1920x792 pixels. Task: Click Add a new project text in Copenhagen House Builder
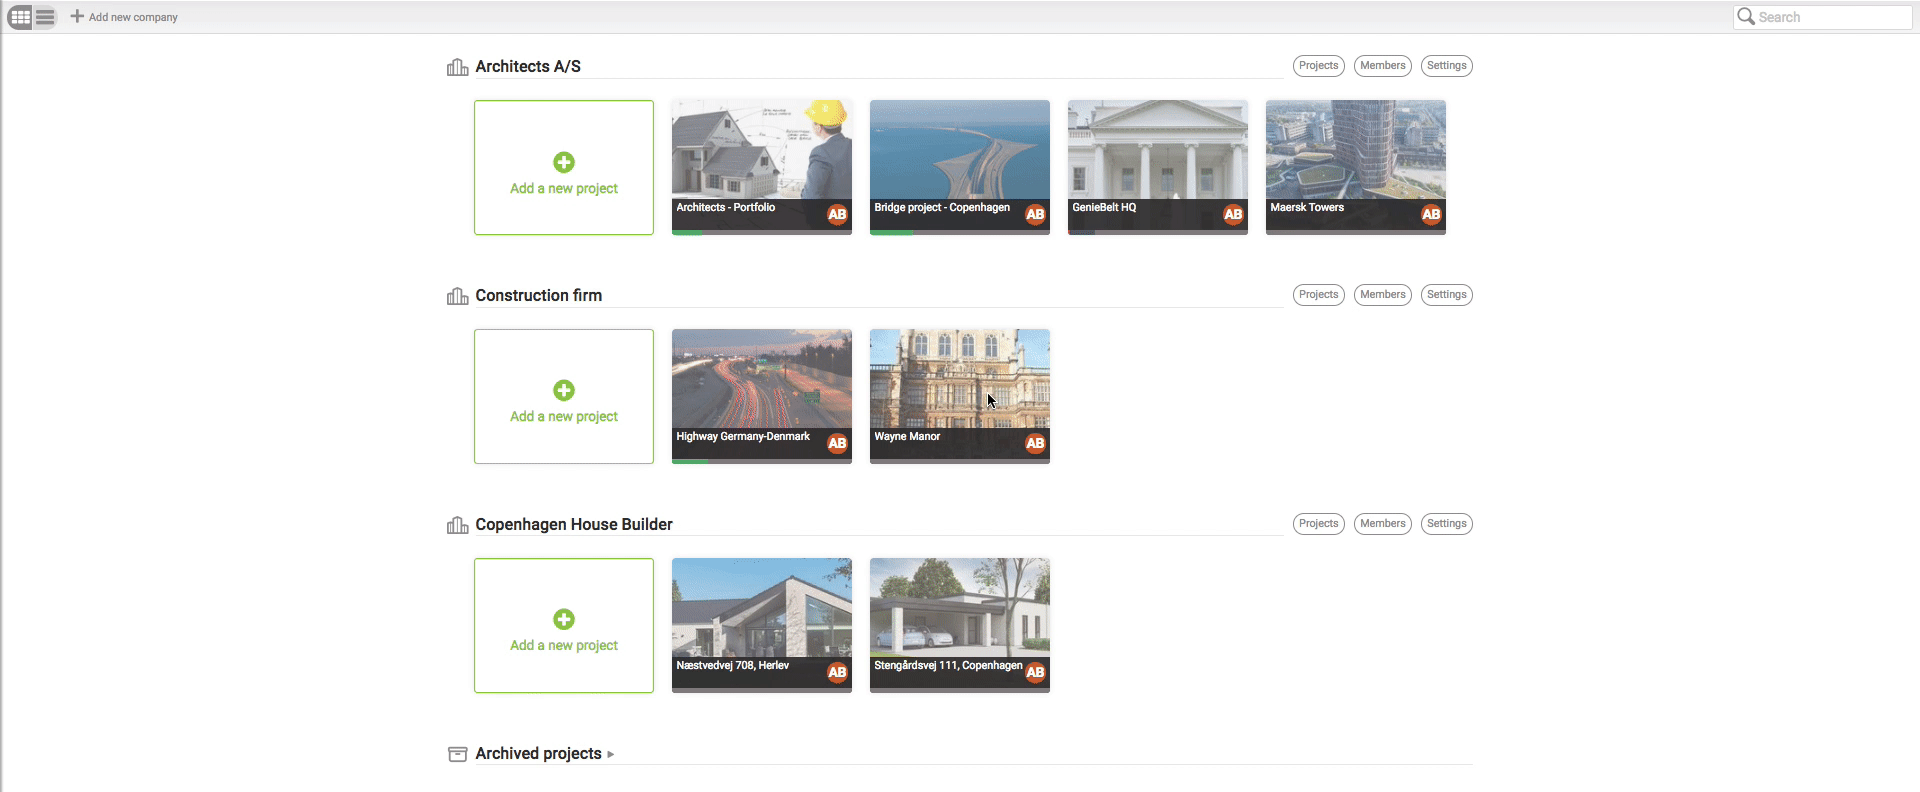click(564, 646)
